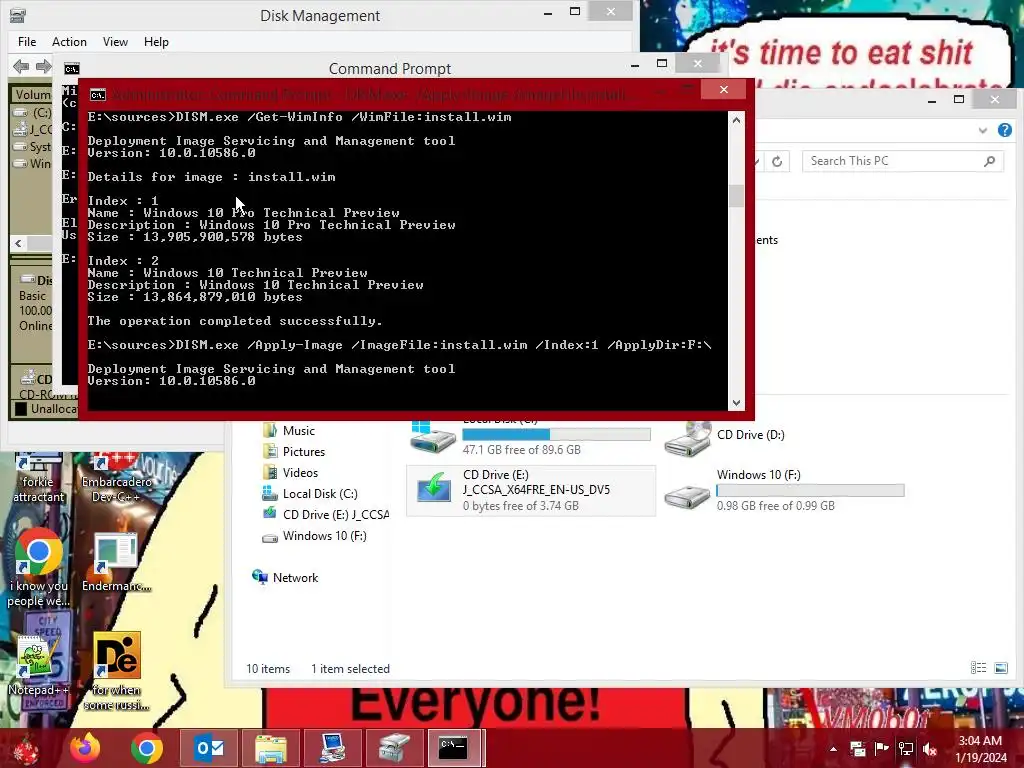Open the View menu in Disk Management
This screenshot has height=768, width=1024.
pyautogui.click(x=115, y=42)
